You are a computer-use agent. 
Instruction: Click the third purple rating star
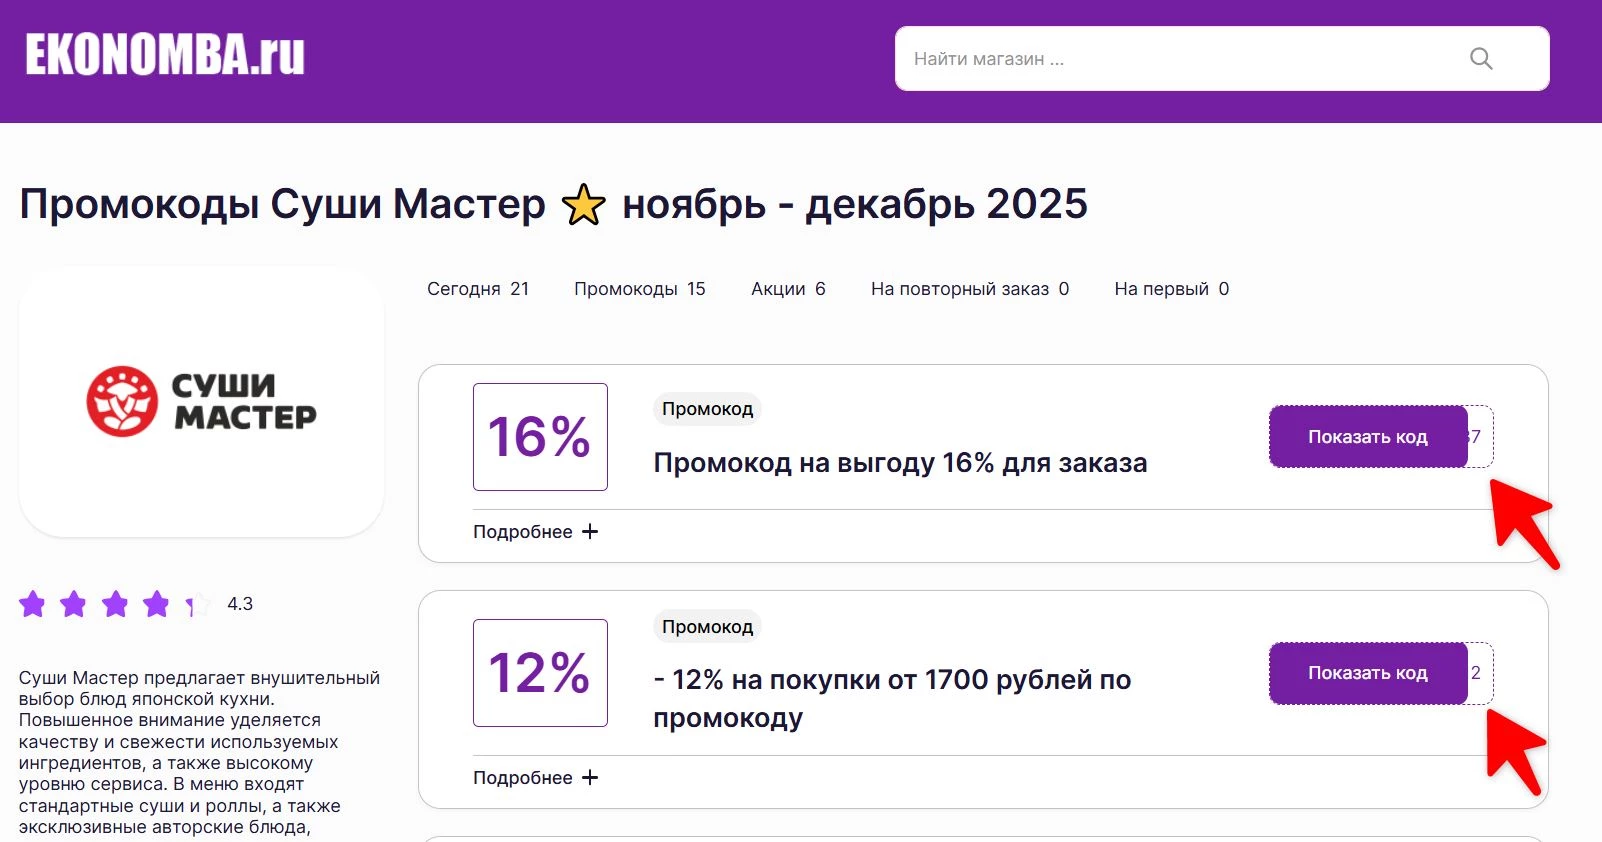point(116,604)
